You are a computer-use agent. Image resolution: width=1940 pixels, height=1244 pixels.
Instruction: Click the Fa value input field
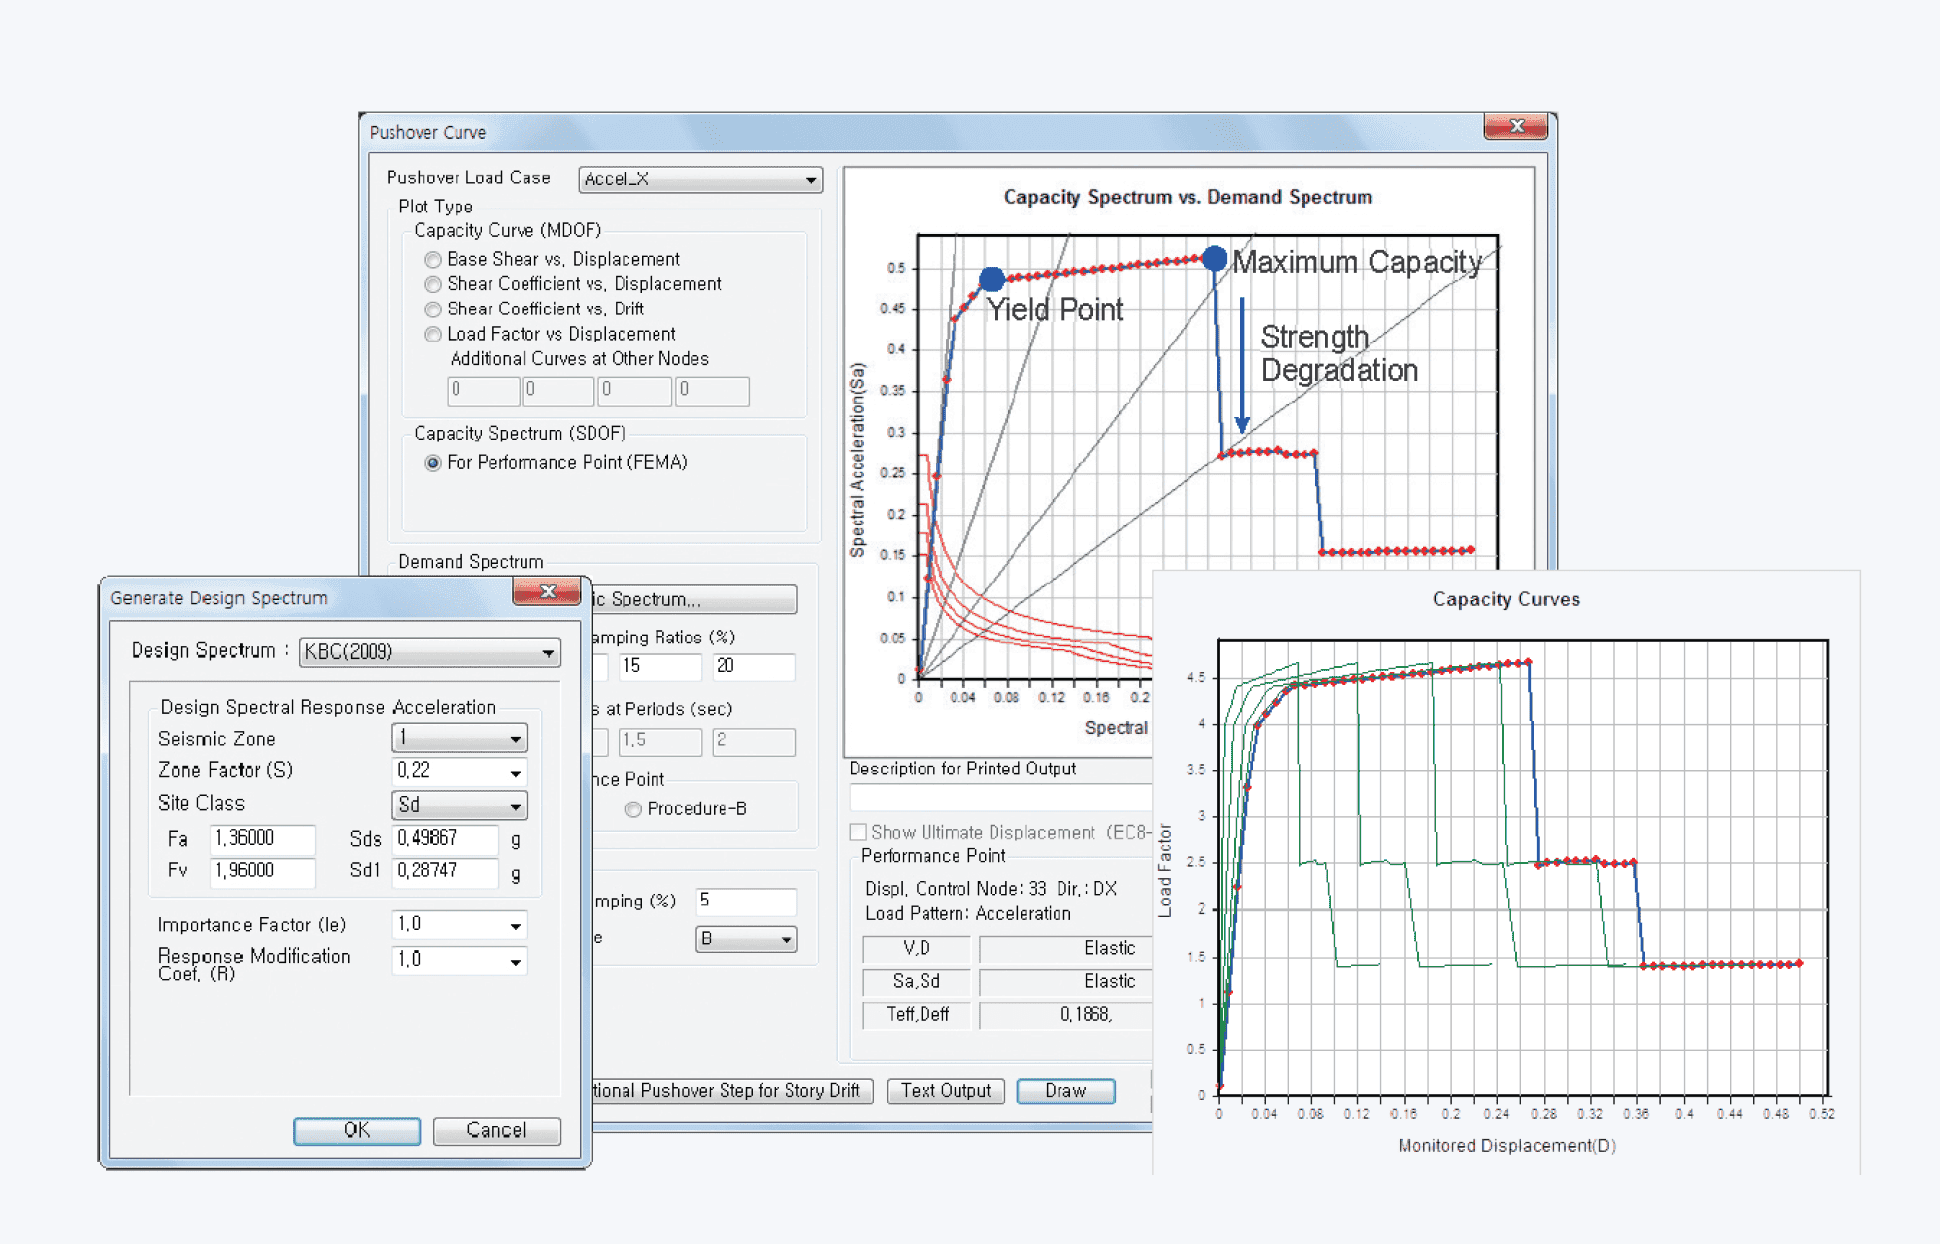click(x=263, y=839)
